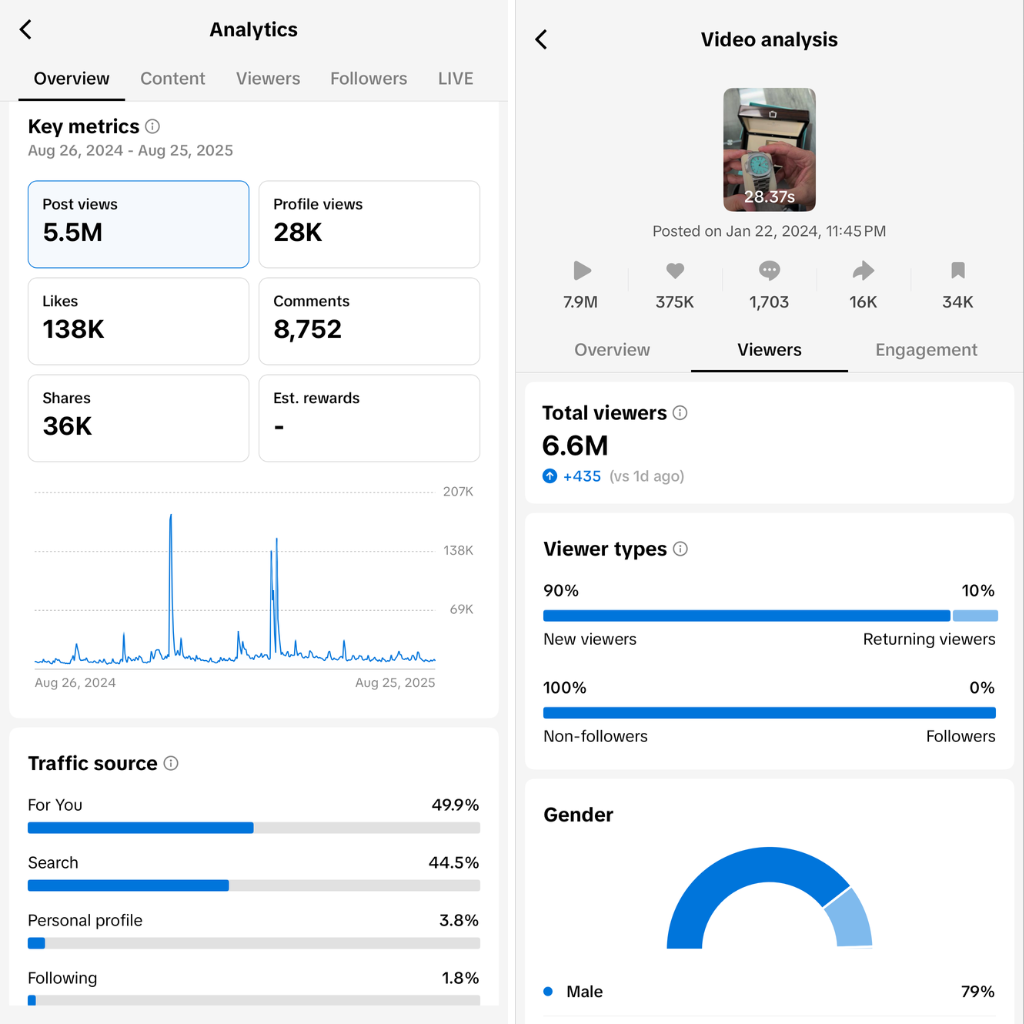Go back from Analytics screen
The width and height of the screenshot is (1024, 1024).
(x=26, y=30)
